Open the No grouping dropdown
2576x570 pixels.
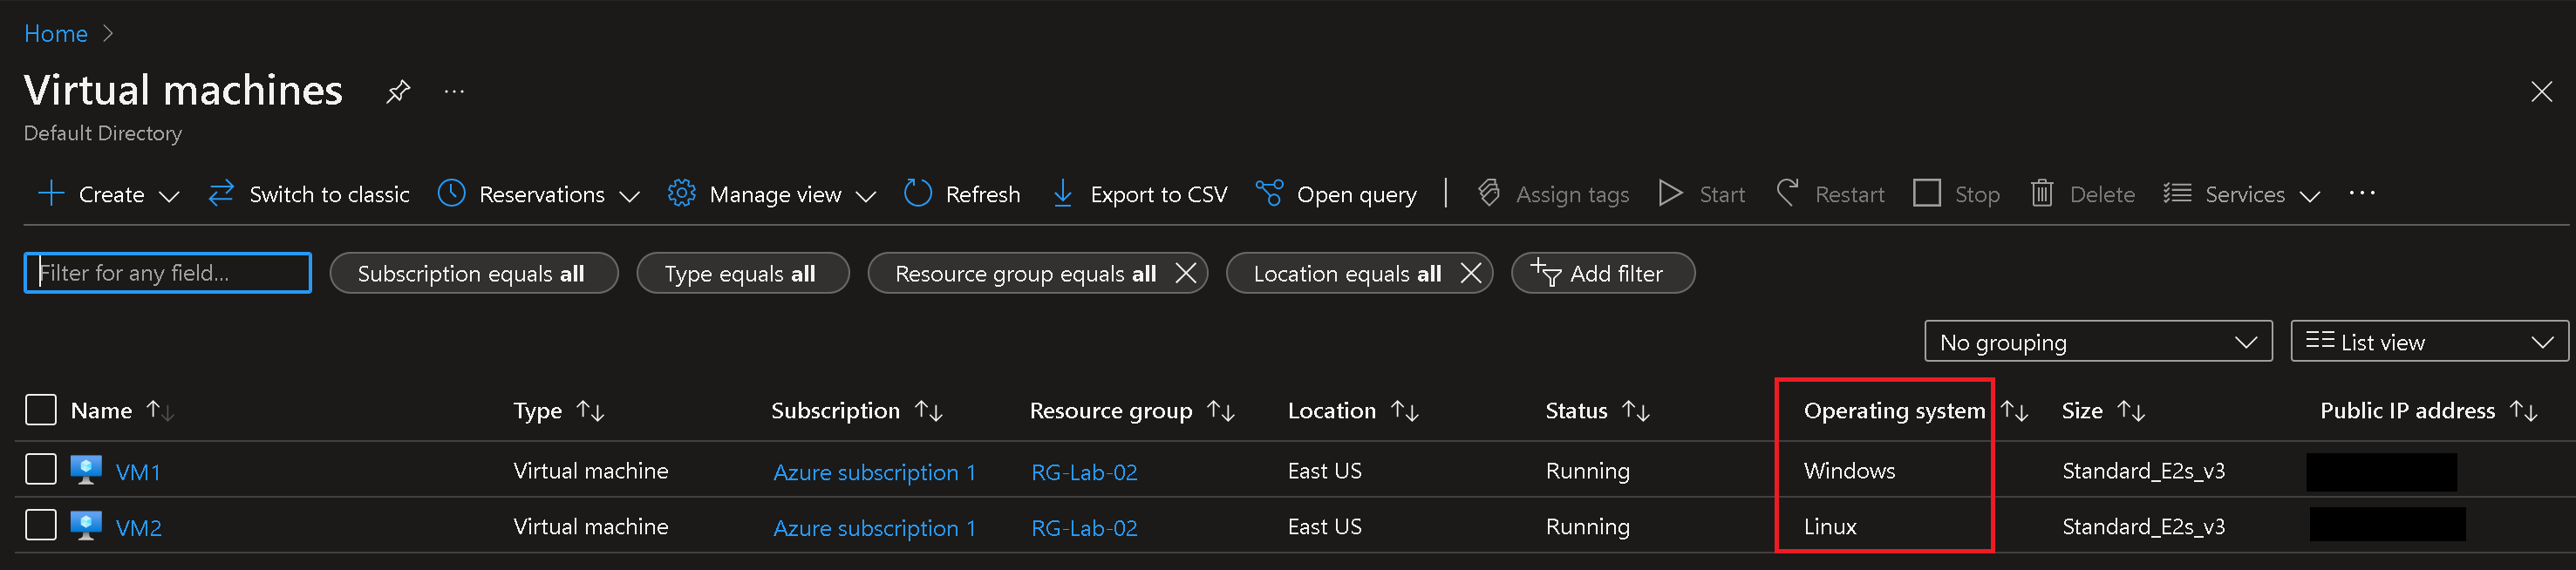2097,342
